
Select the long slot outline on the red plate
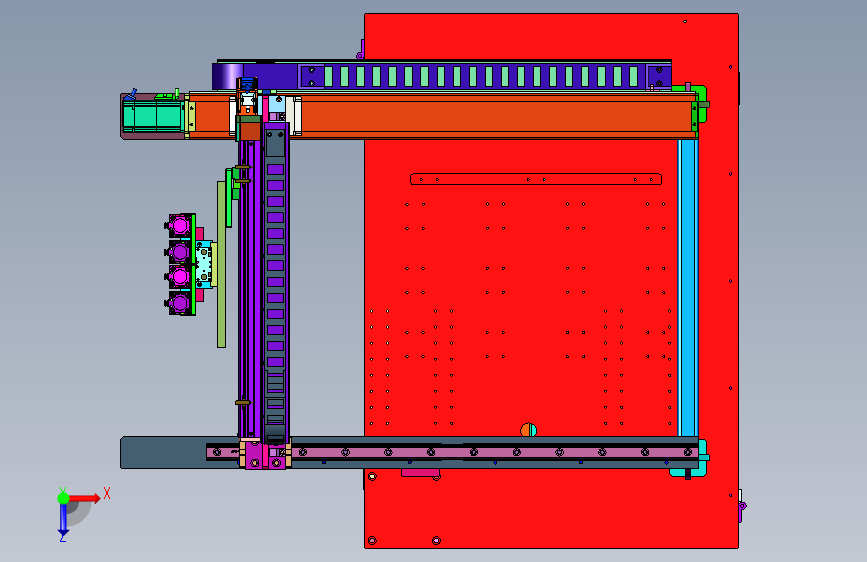pyautogui.click(x=536, y=179)
